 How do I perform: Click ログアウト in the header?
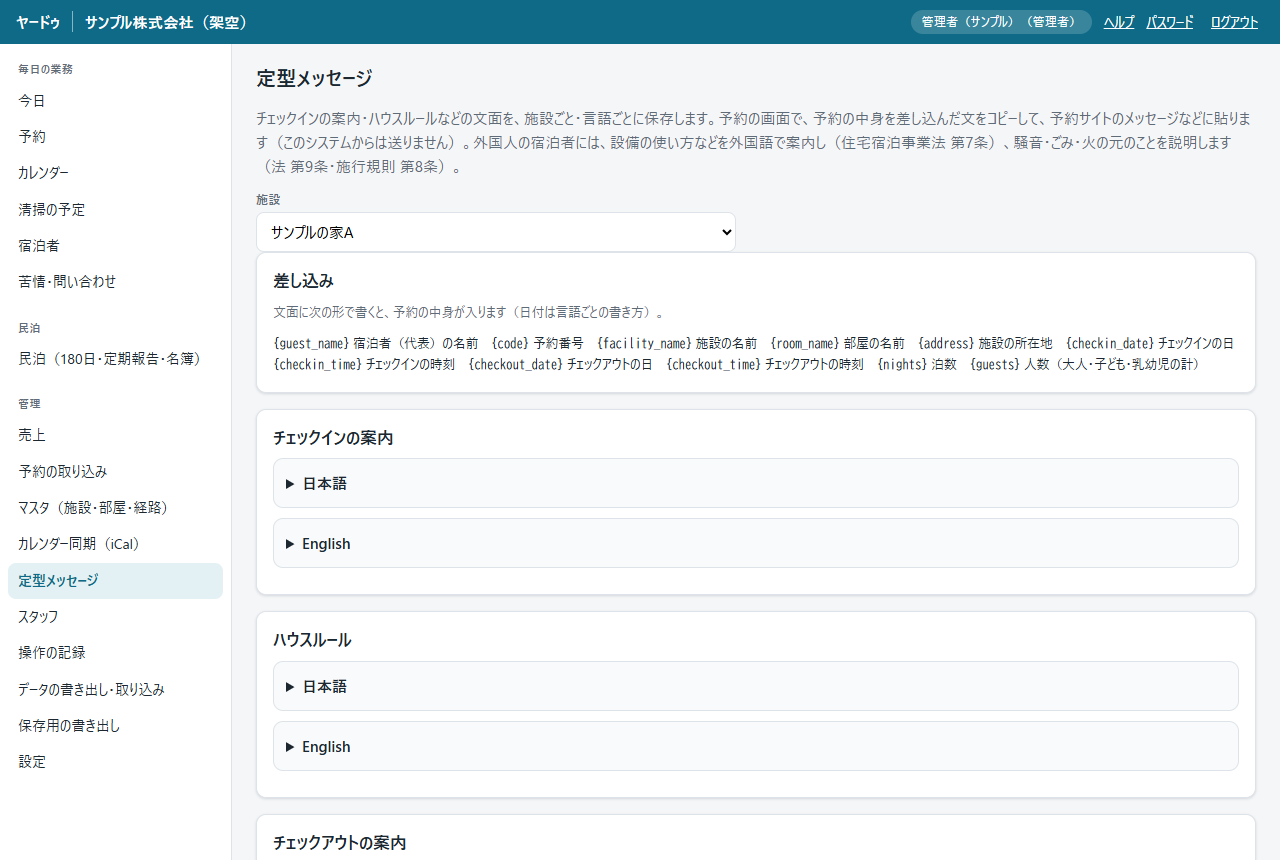(x=1234, y=22)
